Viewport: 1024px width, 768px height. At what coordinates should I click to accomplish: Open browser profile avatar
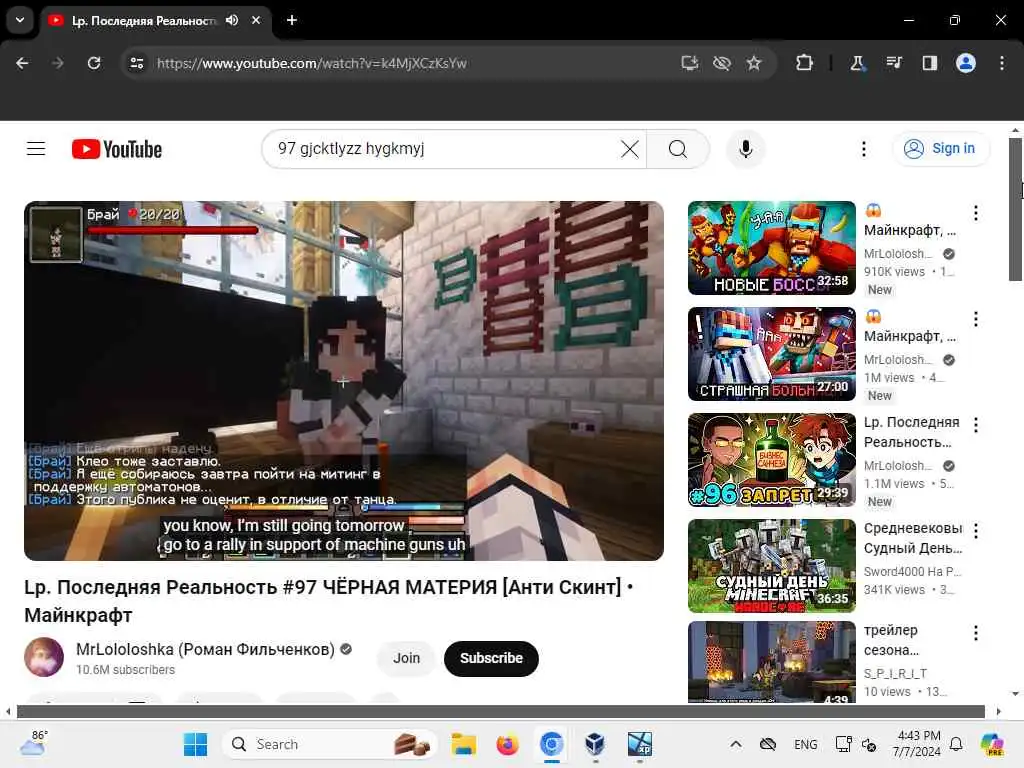click(x=966, y=63)
